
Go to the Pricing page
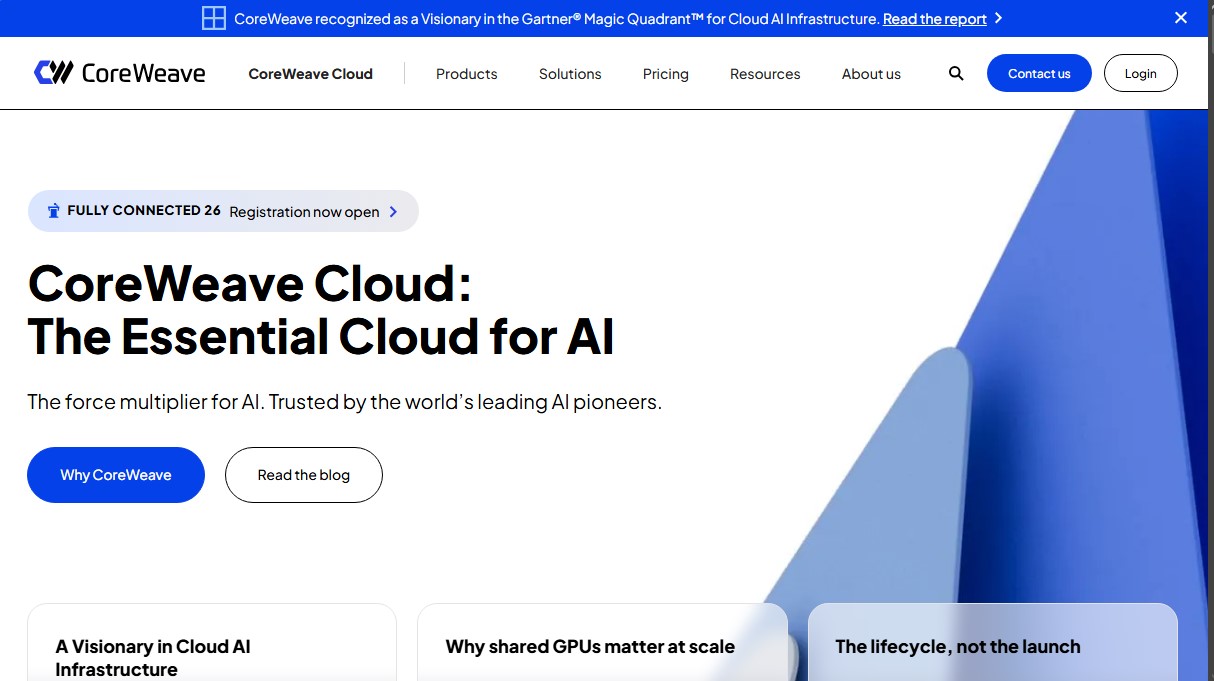tap(666, 74)
